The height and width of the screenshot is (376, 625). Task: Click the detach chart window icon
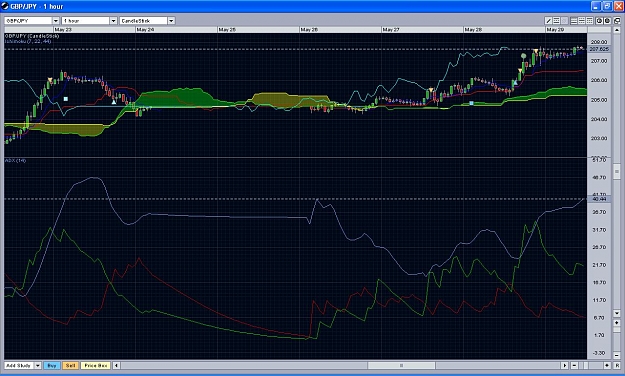pyautogui.click(x=617, y=21)
